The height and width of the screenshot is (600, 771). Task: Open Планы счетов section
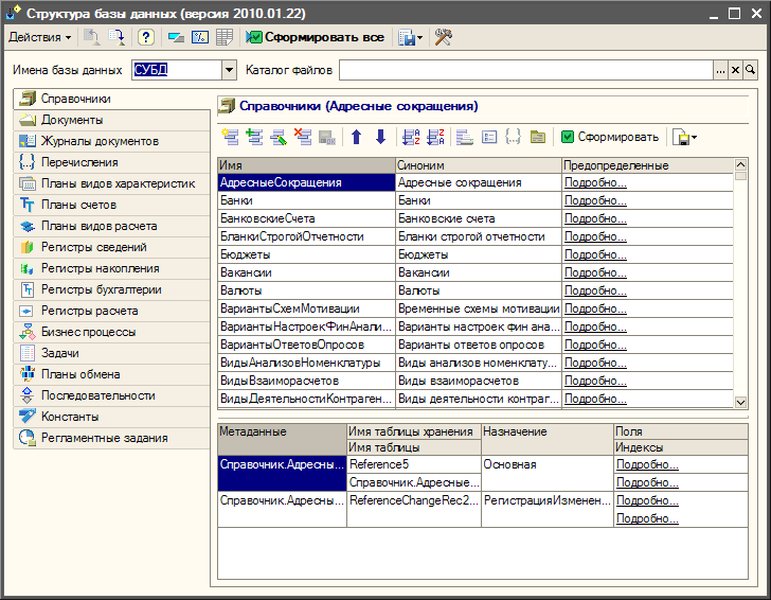112,205
